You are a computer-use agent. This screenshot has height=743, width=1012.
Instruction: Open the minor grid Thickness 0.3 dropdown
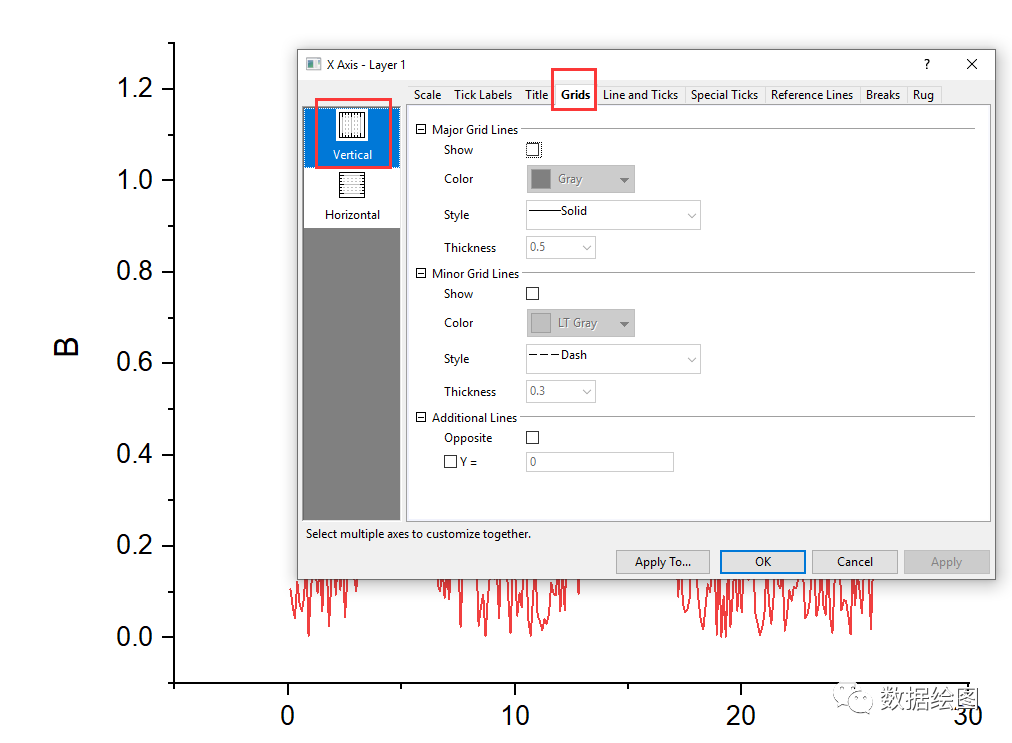pyautogui.click(x=561, y=391)
